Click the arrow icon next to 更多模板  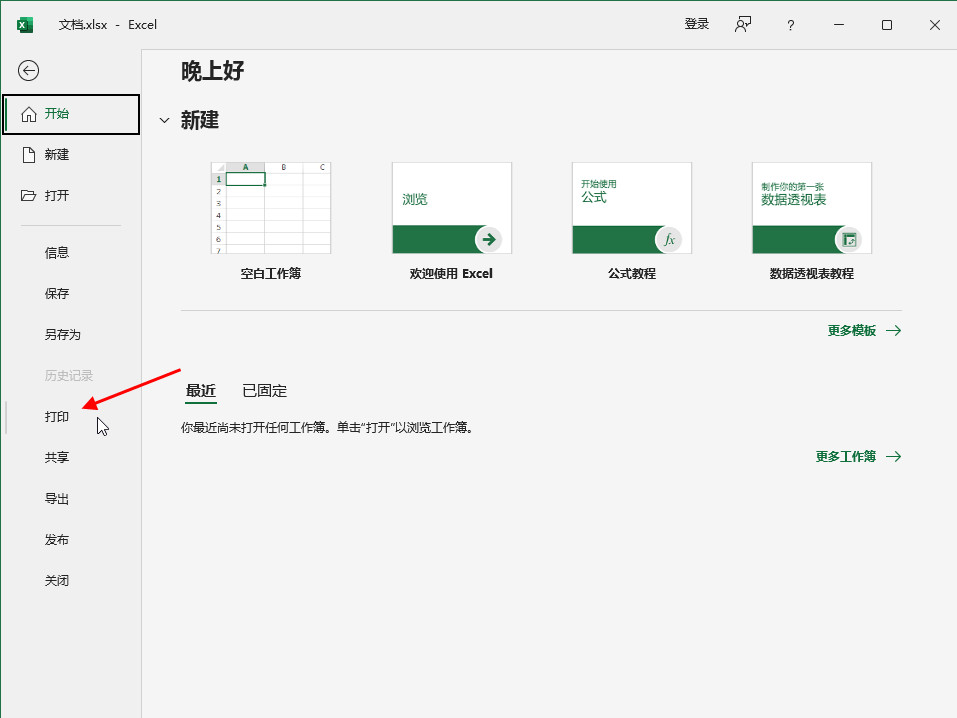click(894, 331)
